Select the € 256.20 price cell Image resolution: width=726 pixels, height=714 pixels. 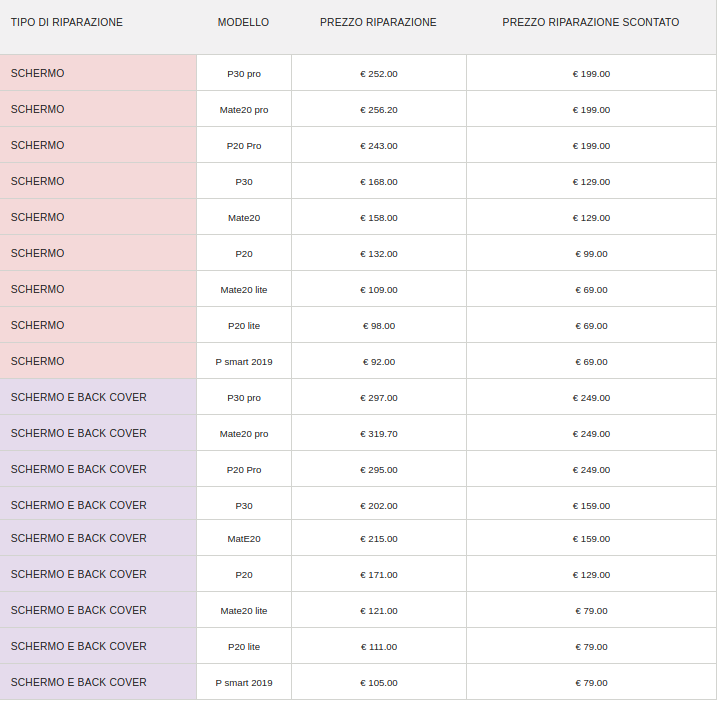(x=379, y=110)
